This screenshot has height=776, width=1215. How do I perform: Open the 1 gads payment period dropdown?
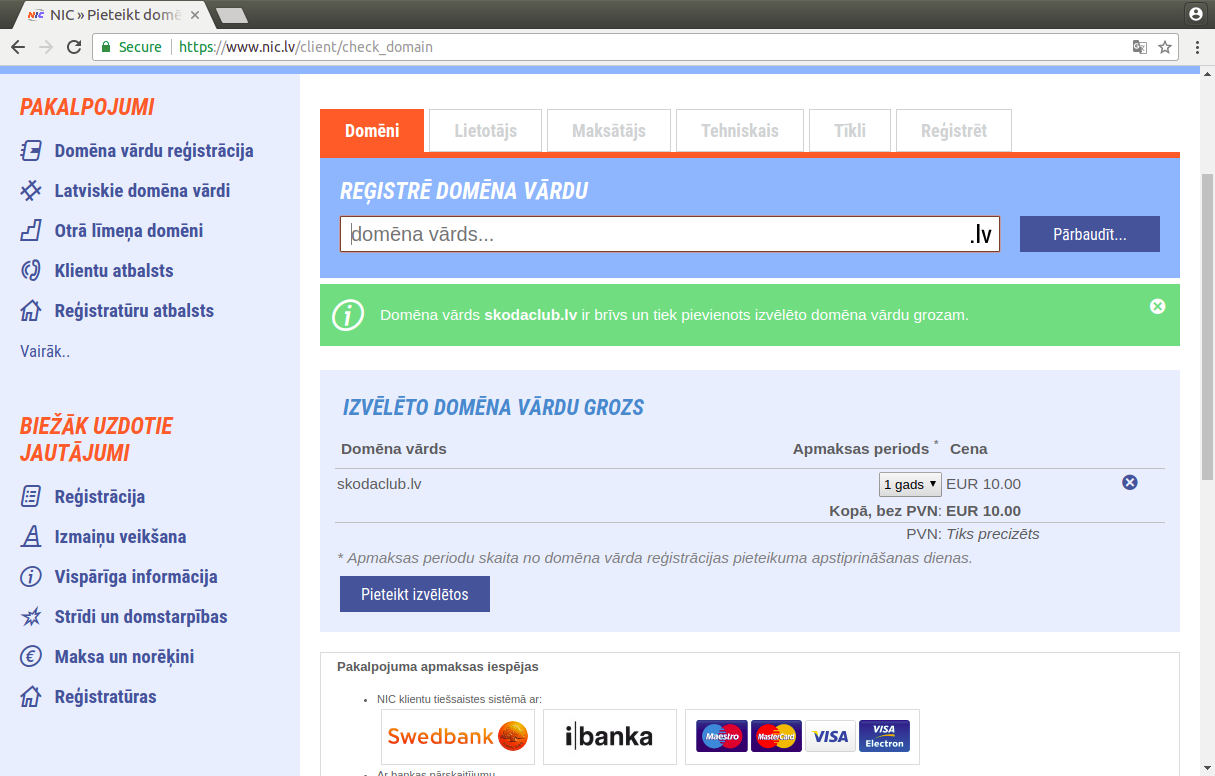coord(910,484)
